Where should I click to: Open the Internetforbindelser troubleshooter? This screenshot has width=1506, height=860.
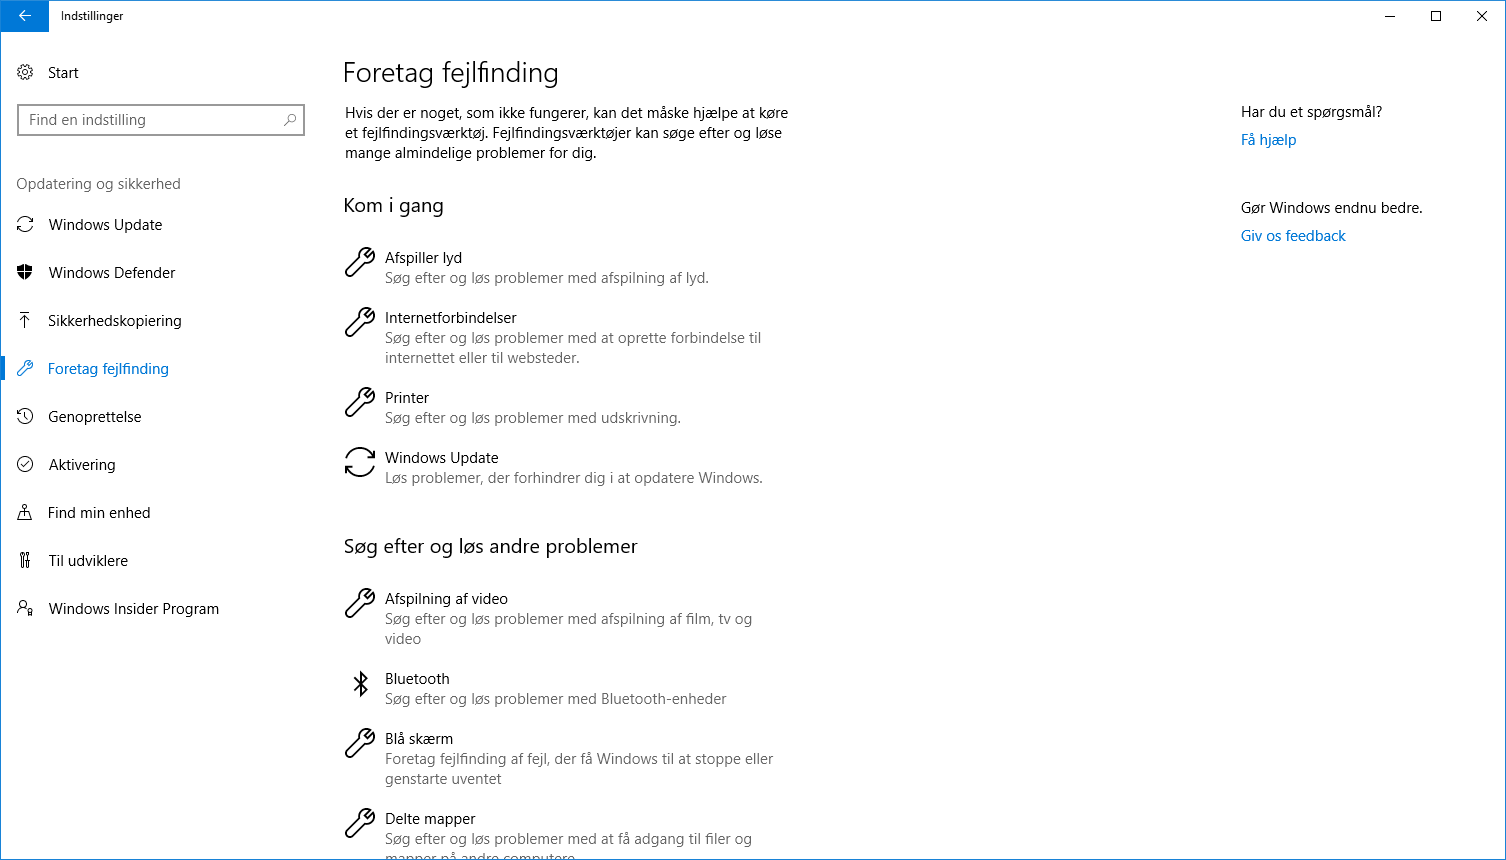(450, 317)
